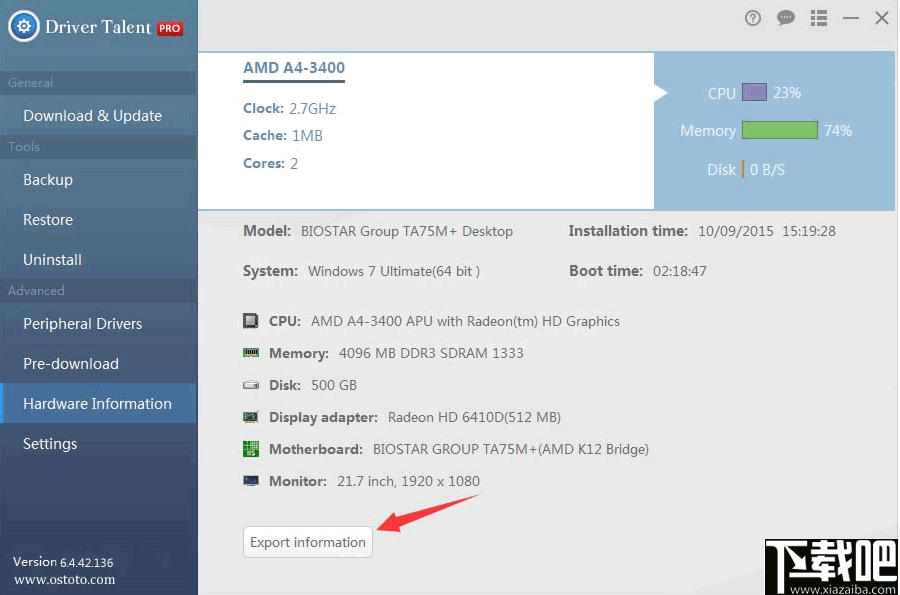Visit the www.ostoto.com link
900x595 pixels.
tap(63, 580)
